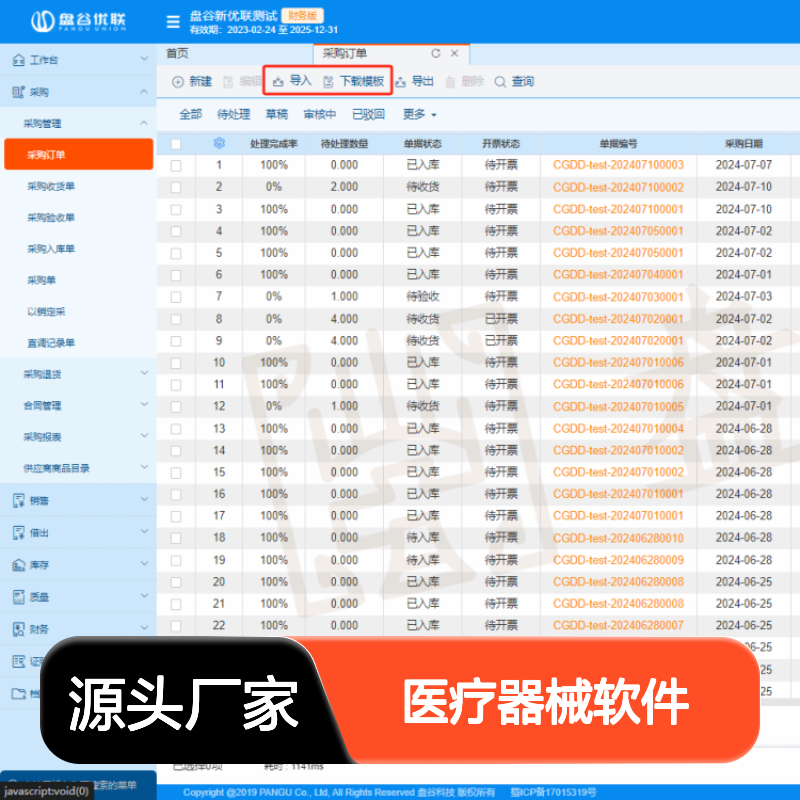Check the row 12 checkbox
The height and width of the screenshot is (800, 800).
(176, 407)
